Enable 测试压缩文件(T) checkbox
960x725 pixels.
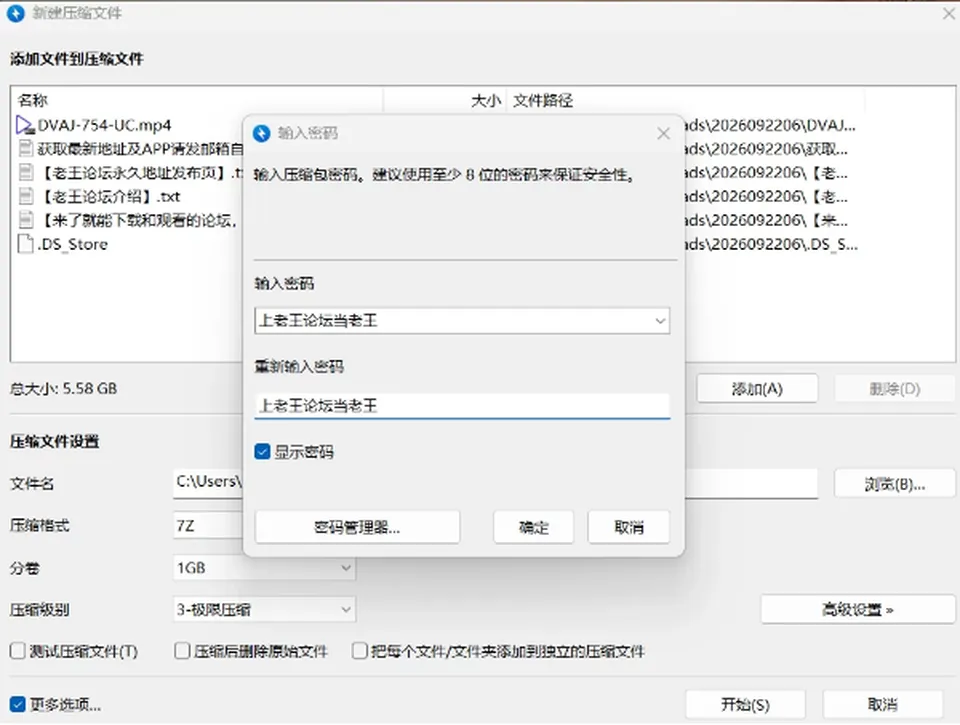tap(17, 651)
